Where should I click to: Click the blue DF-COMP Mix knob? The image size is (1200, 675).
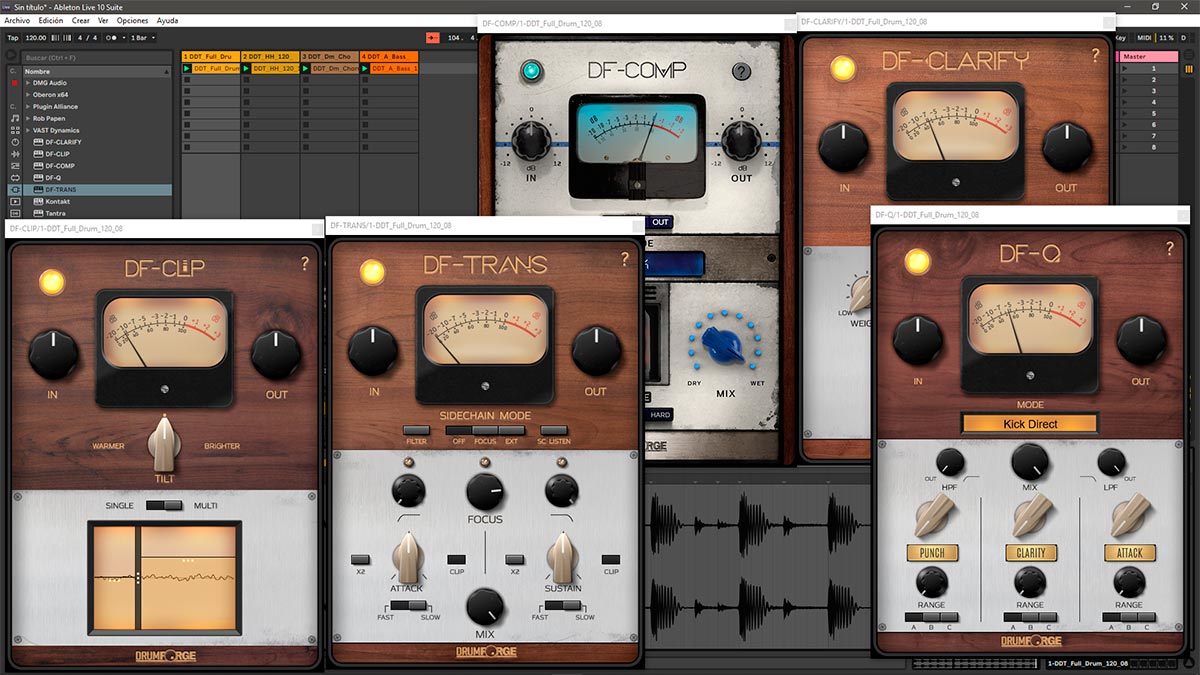[x=725, y=344]
